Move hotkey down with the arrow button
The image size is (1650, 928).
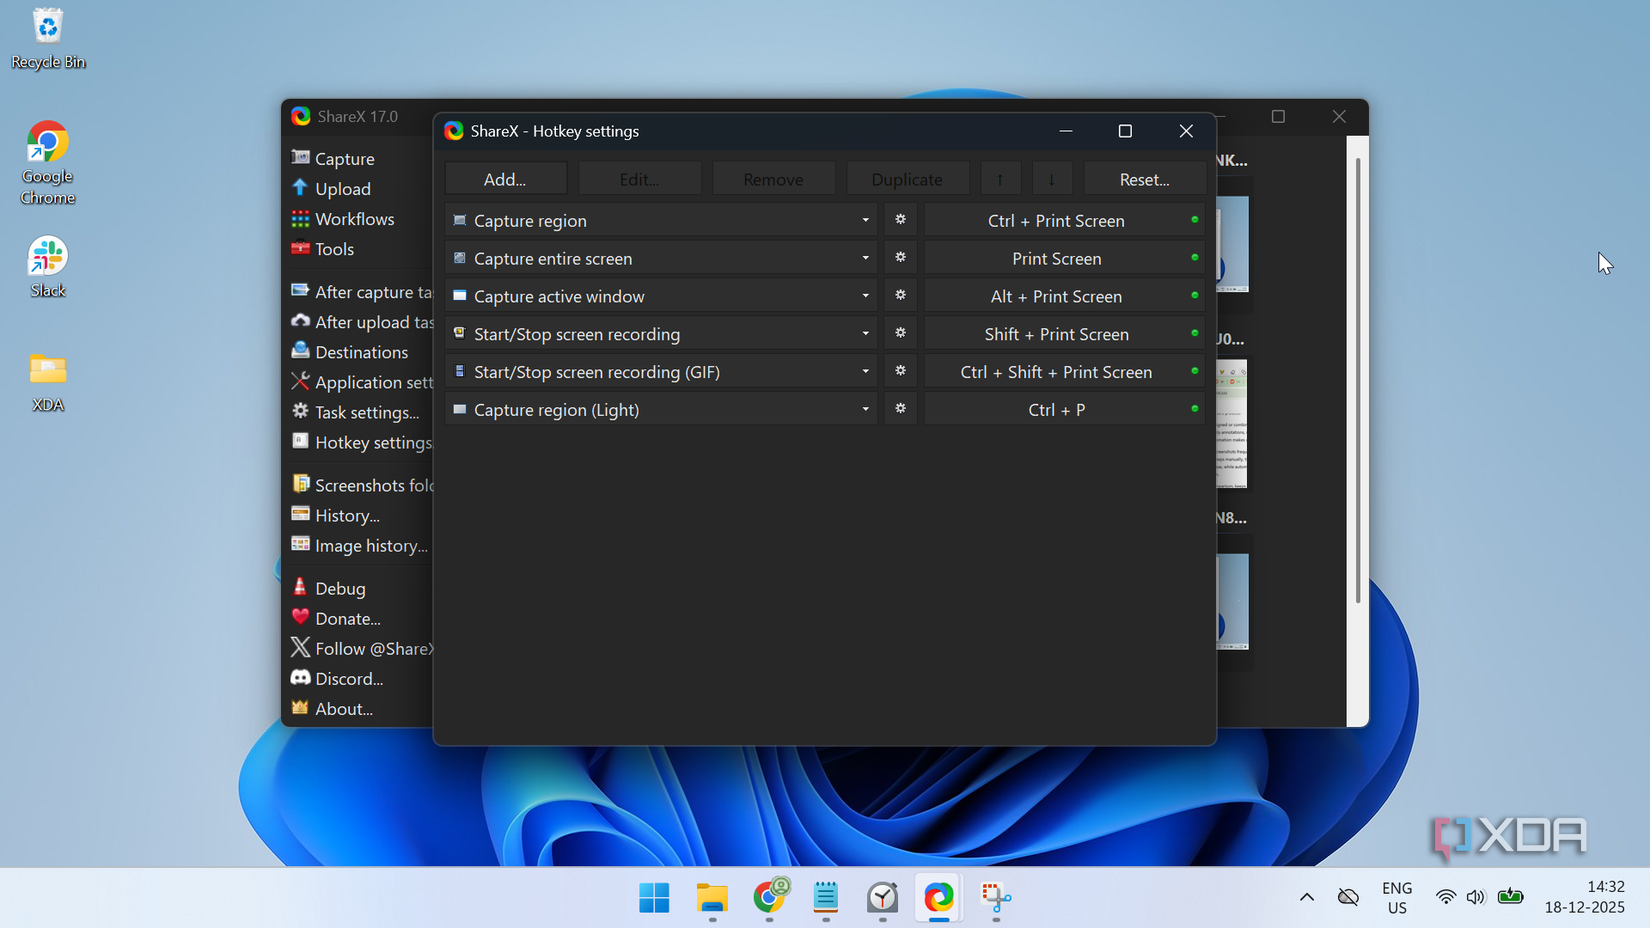coord(1052,179)
